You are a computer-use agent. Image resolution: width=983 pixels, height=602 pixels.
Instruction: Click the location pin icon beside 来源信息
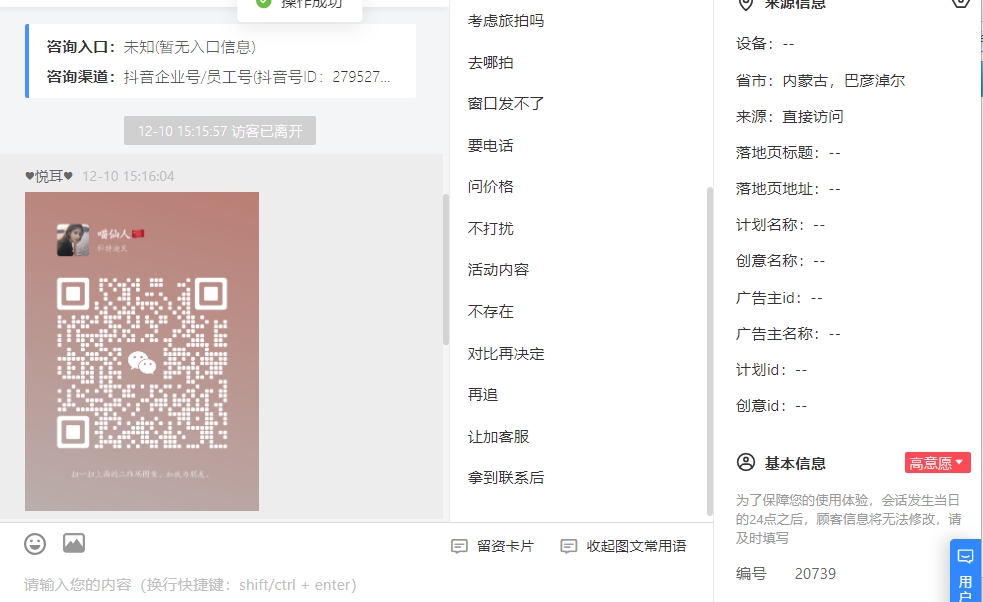745,4
